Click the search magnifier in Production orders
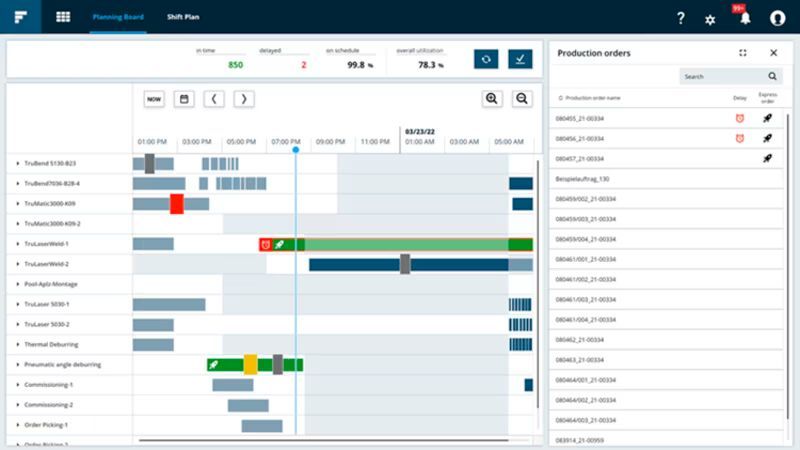Viewport: 800px width, 450px height. (x=772, y=76)
